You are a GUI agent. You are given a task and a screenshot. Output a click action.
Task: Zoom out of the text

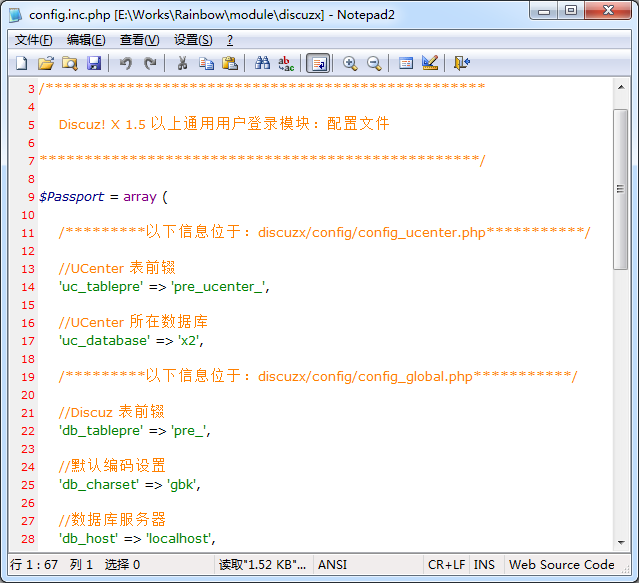[374, 63]
